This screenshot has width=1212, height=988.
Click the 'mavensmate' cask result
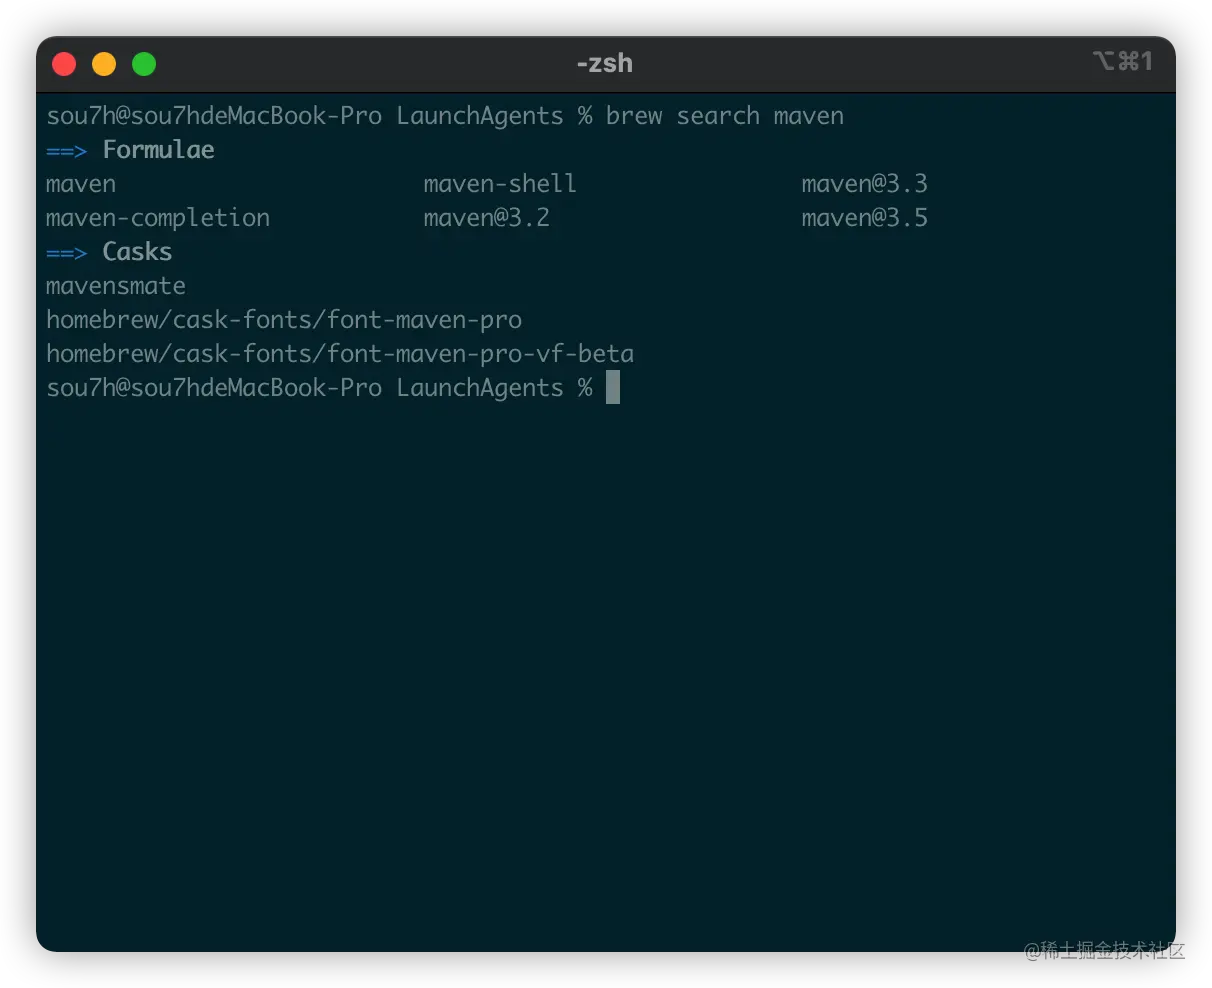116,287
